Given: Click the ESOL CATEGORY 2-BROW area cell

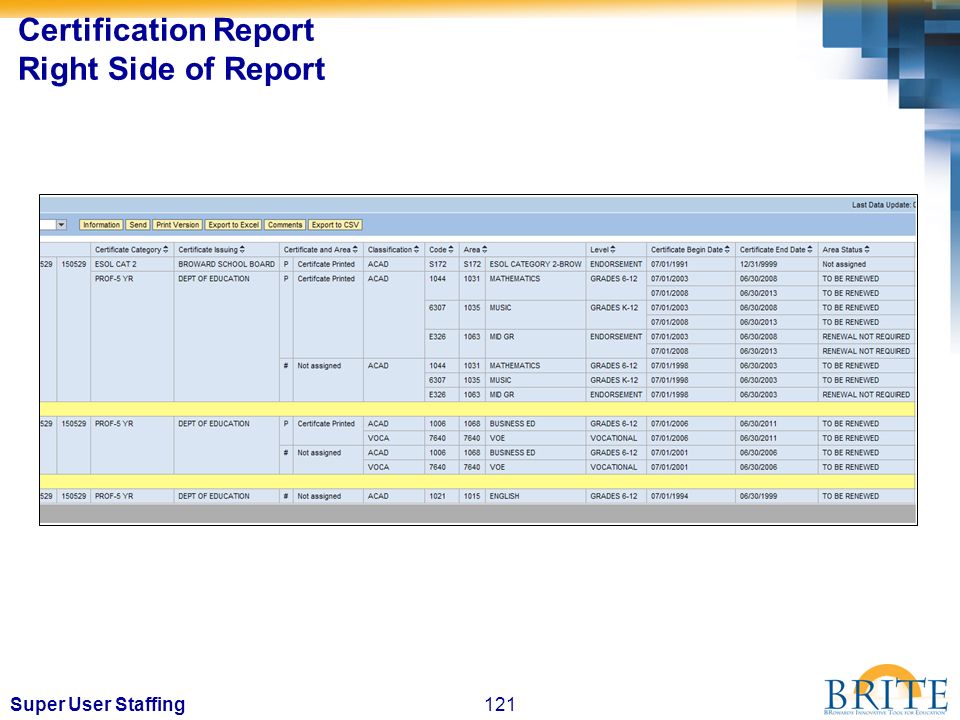Looking at the screenshot, I should 535,264.
